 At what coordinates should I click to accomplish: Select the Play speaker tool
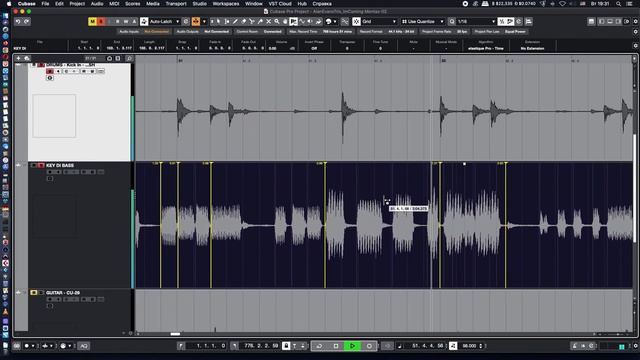click(x=310, y=21)
